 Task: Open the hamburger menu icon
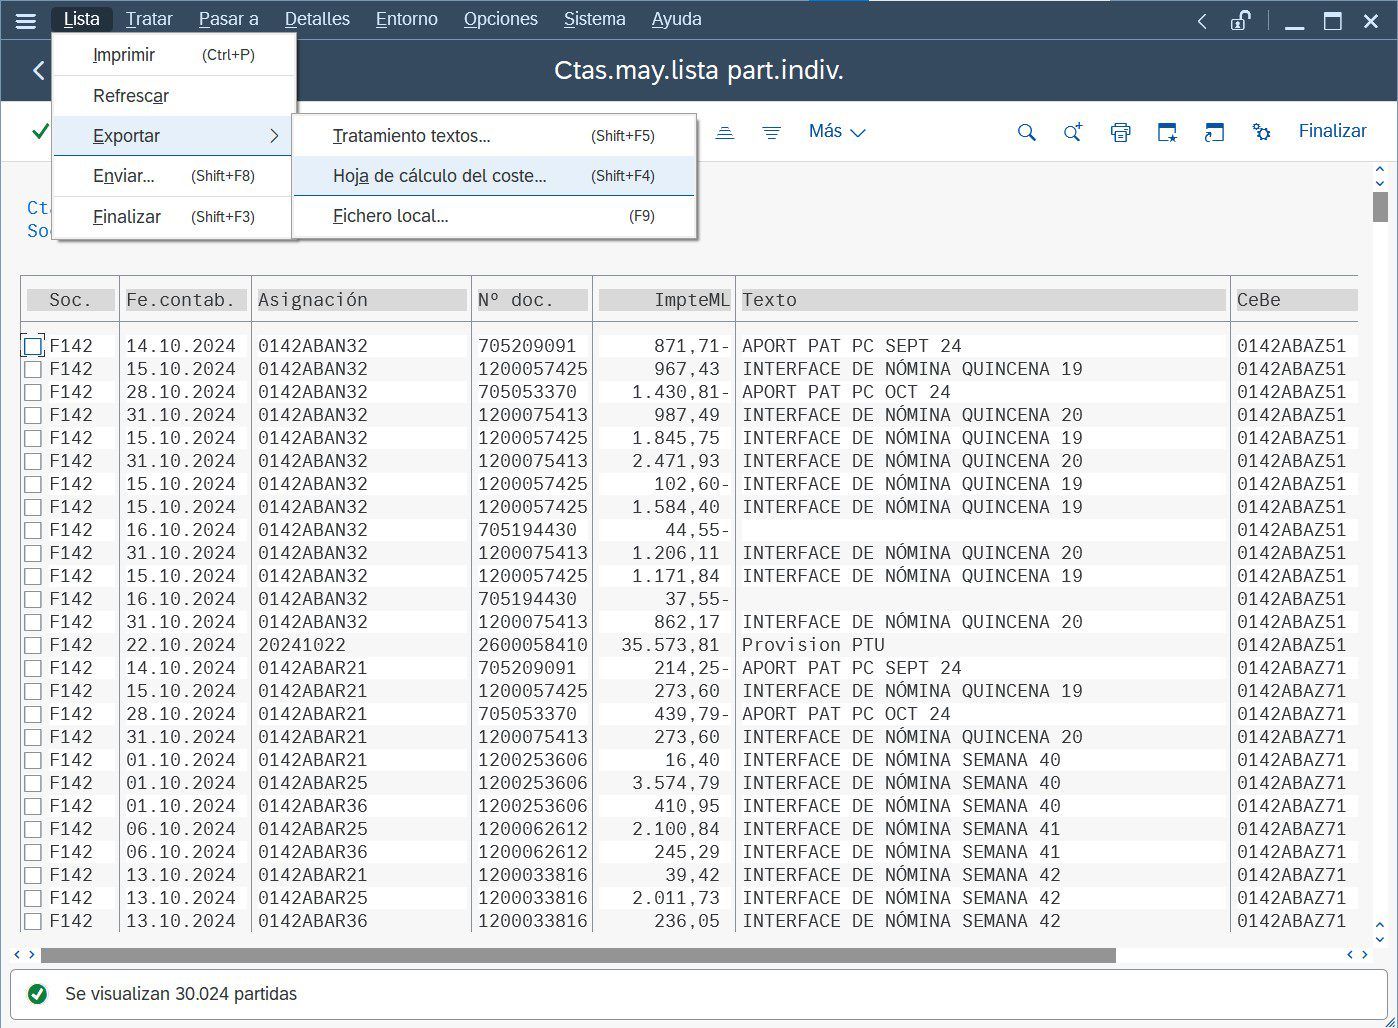click(25, 20)
